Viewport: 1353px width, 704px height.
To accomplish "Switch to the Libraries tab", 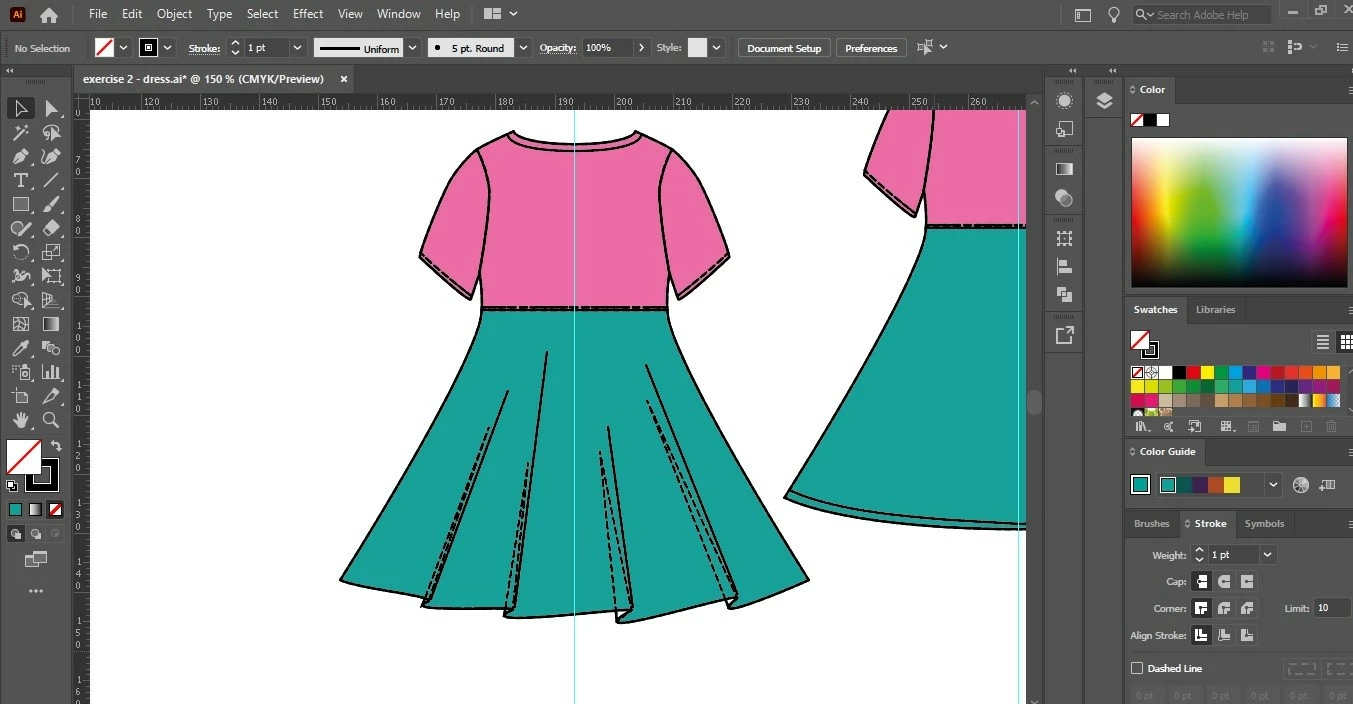I will [x=1215, y=309].
